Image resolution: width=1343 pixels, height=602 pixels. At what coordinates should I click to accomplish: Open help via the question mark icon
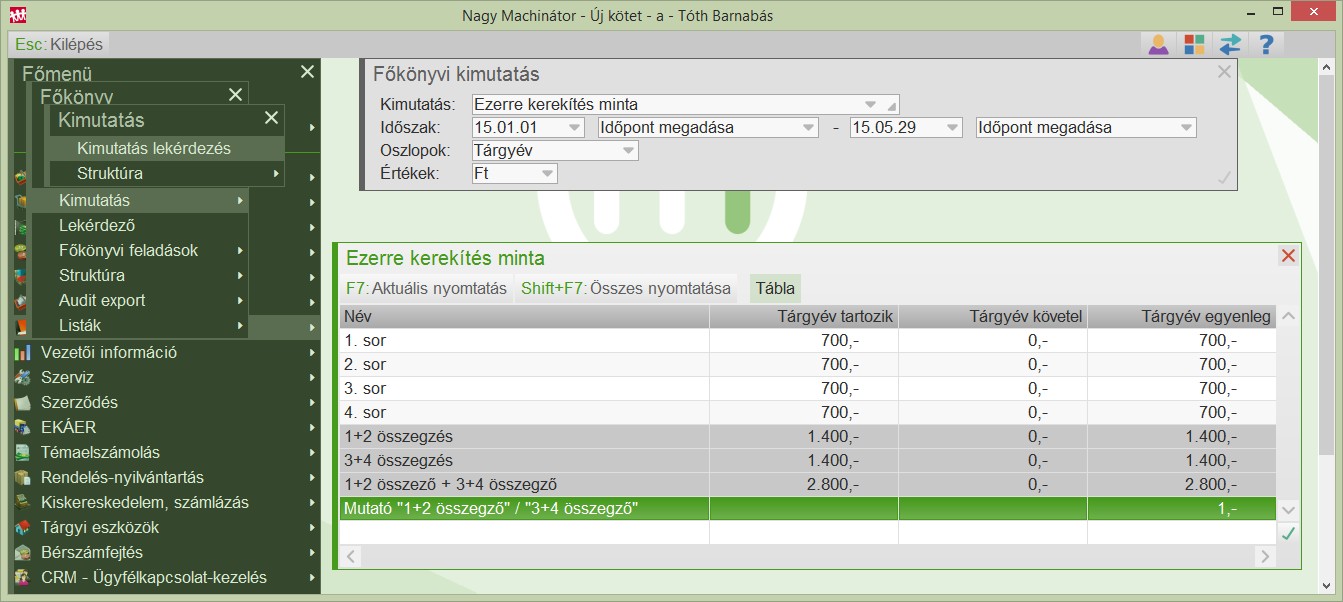[x=1266, y=45]
